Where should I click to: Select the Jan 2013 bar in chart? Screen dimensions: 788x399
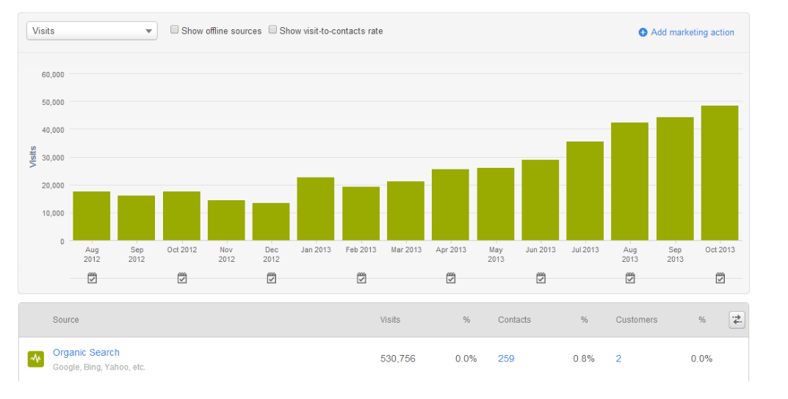316,209
